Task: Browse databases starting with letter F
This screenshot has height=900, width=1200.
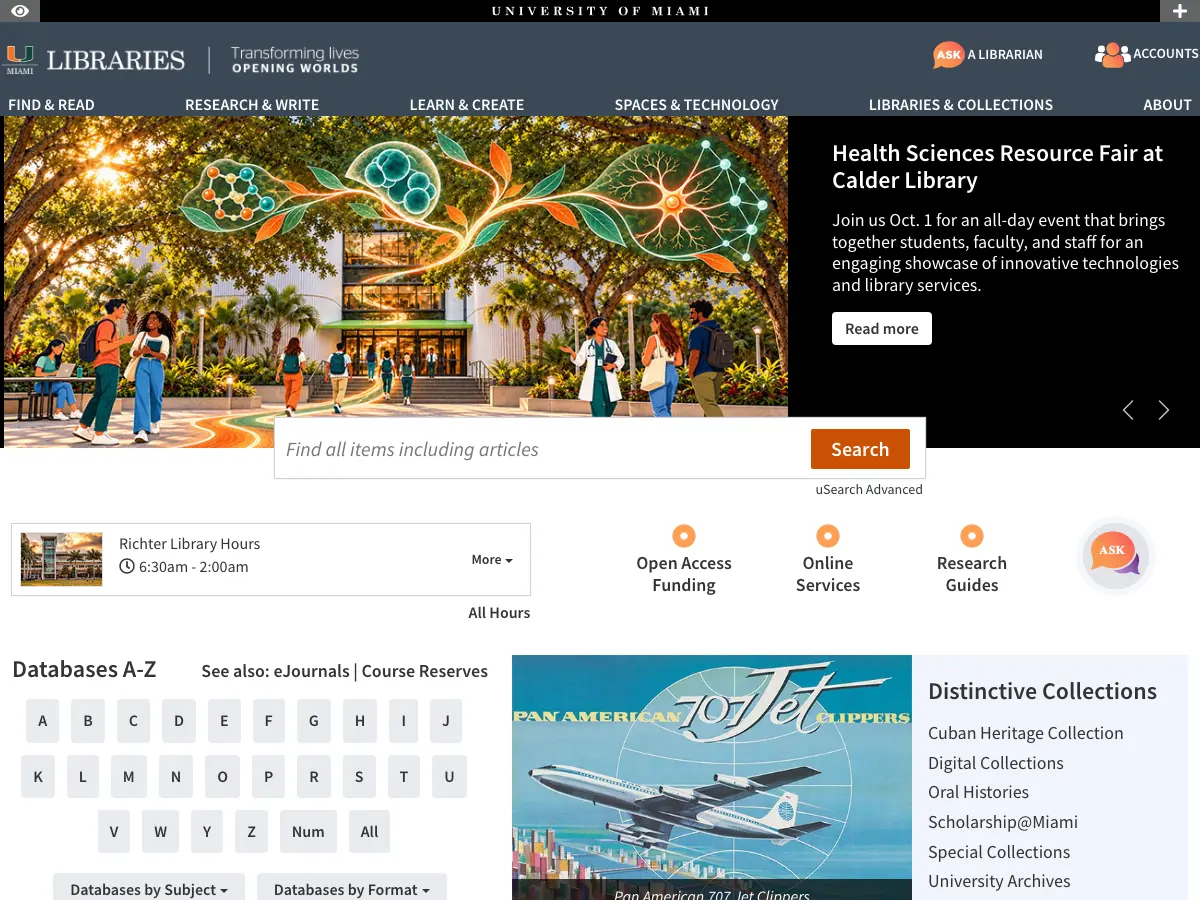Action: (x=268, y=721)
